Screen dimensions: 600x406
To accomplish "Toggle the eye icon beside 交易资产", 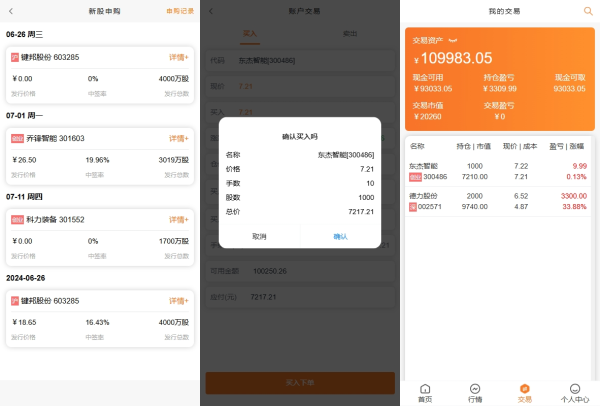I will pyautogui.click(x=453, y=40).
